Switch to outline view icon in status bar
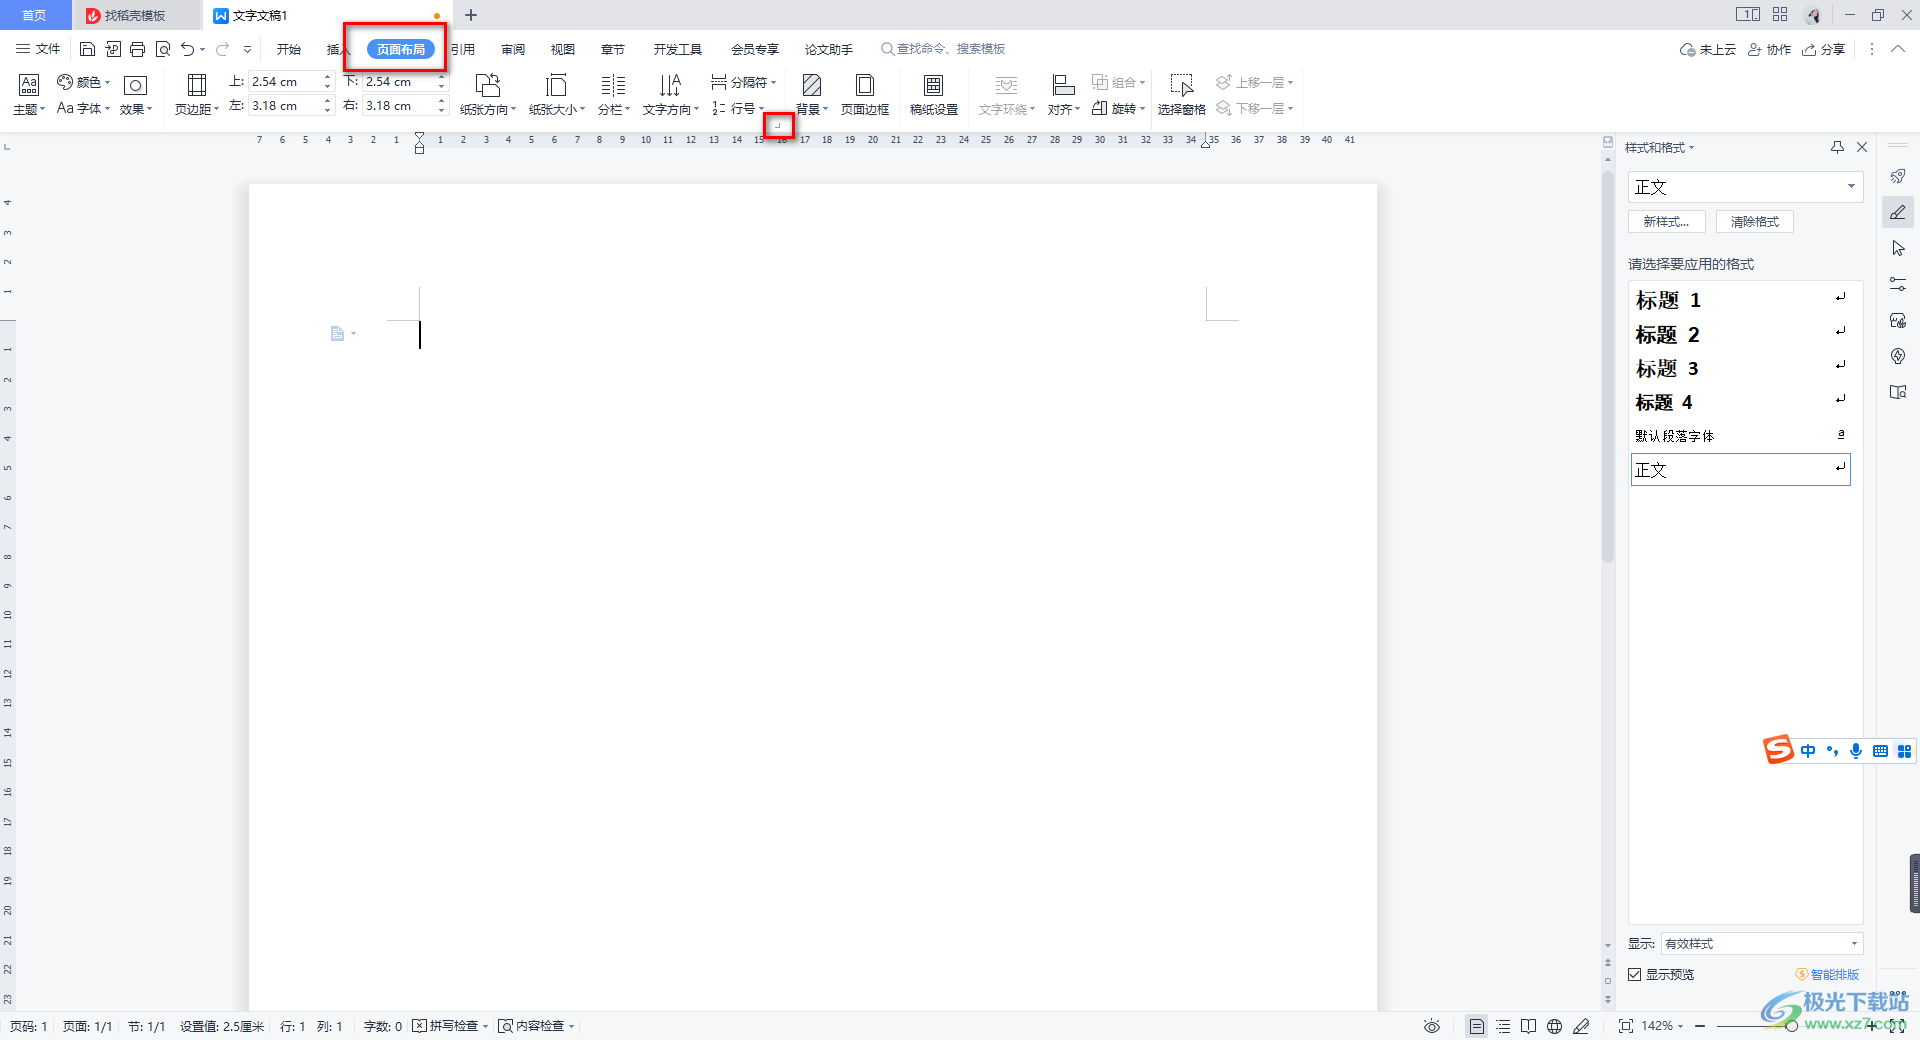1920x1040 pixels. click(1503, 1026)
